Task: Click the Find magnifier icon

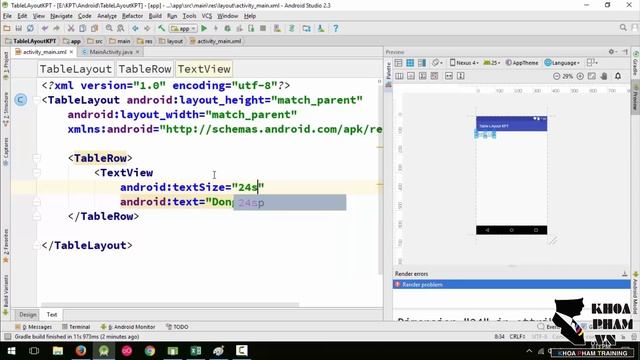Action: click(109, 29)
